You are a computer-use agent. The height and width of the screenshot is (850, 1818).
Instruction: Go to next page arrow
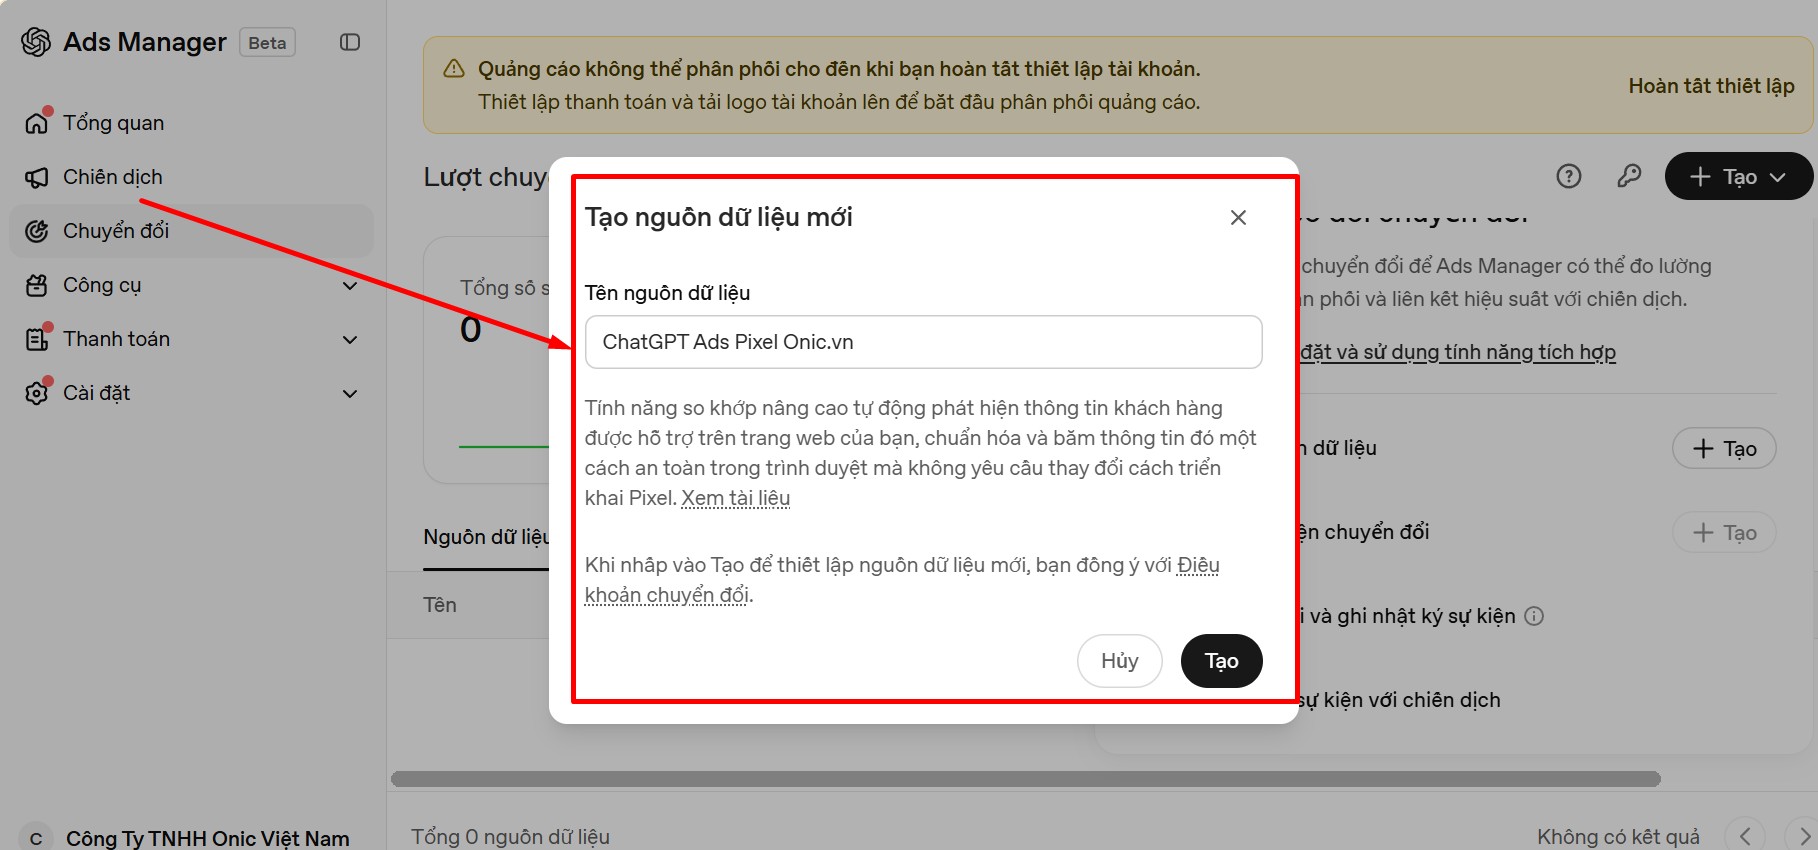click(x=1803, y=836)
